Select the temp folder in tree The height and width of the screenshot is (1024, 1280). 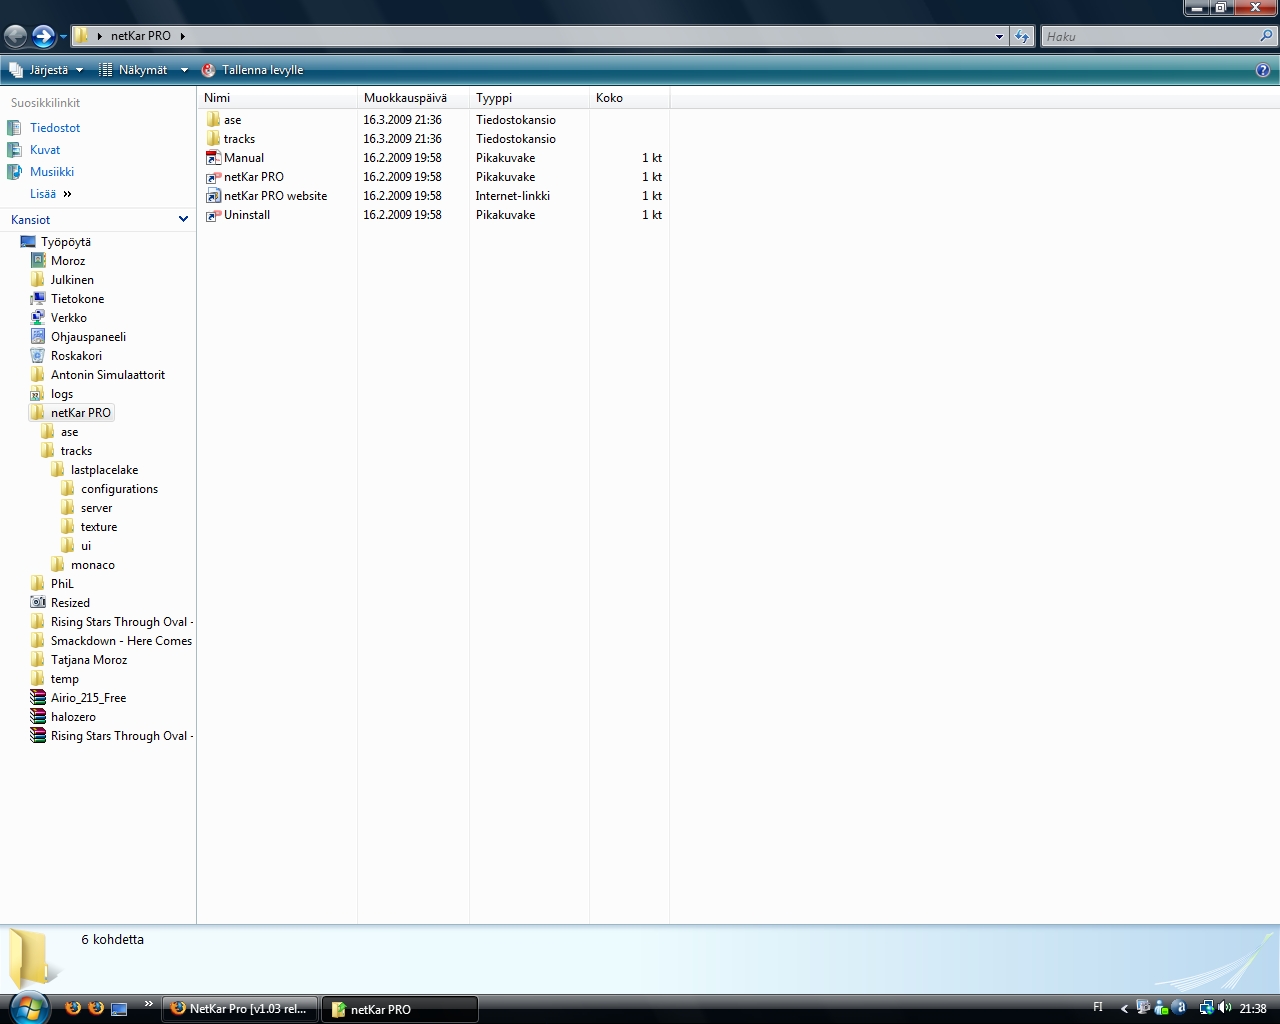pos(64,679)
